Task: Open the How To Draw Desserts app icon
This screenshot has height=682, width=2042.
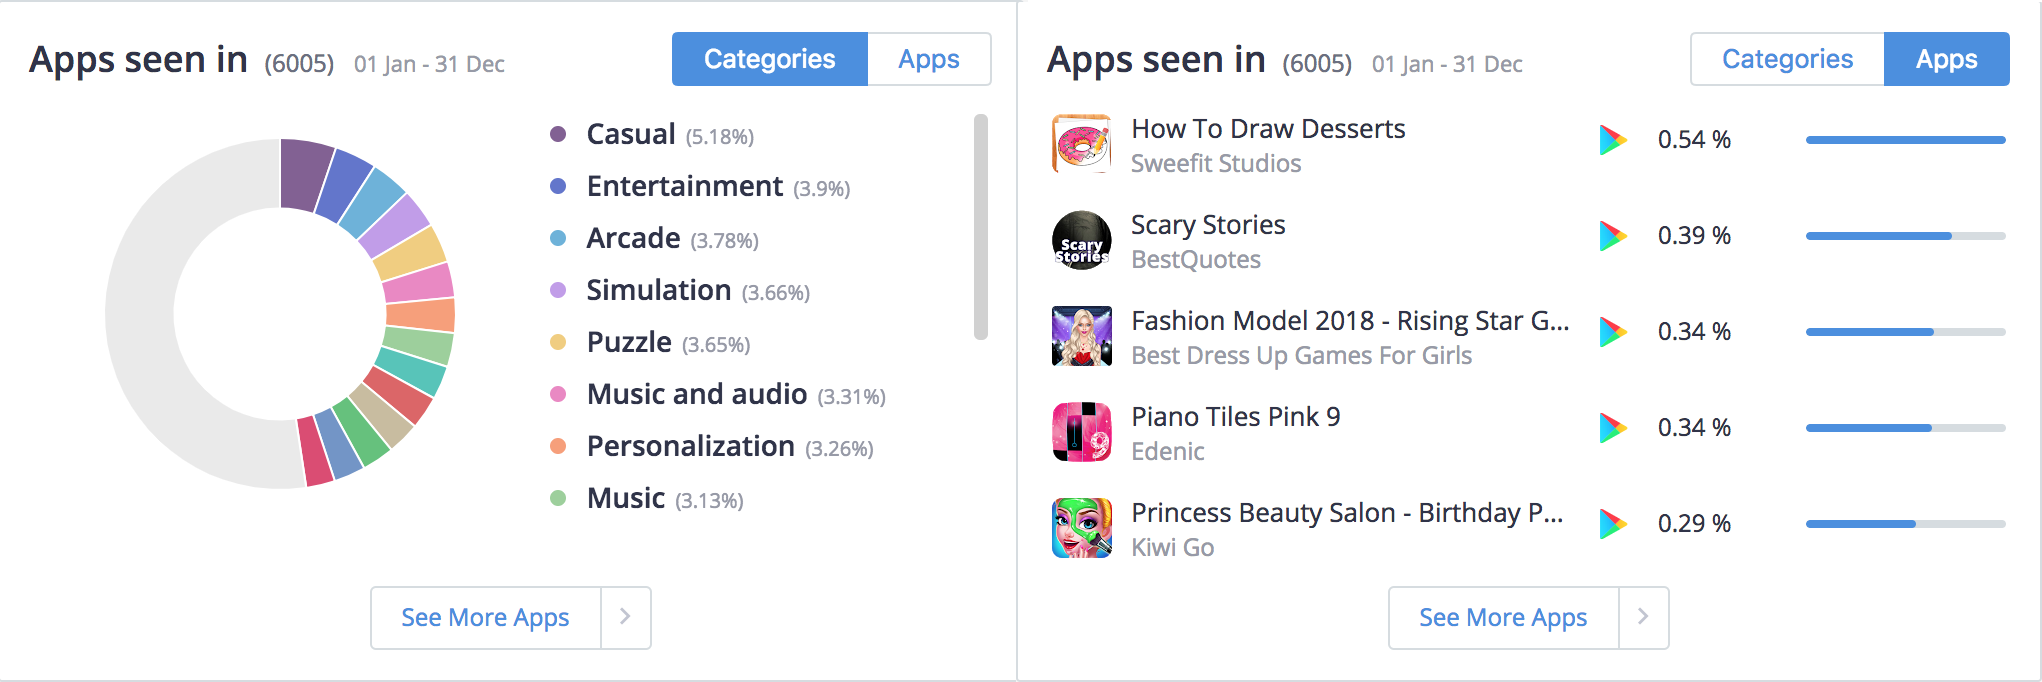Action: [1082, 144]
